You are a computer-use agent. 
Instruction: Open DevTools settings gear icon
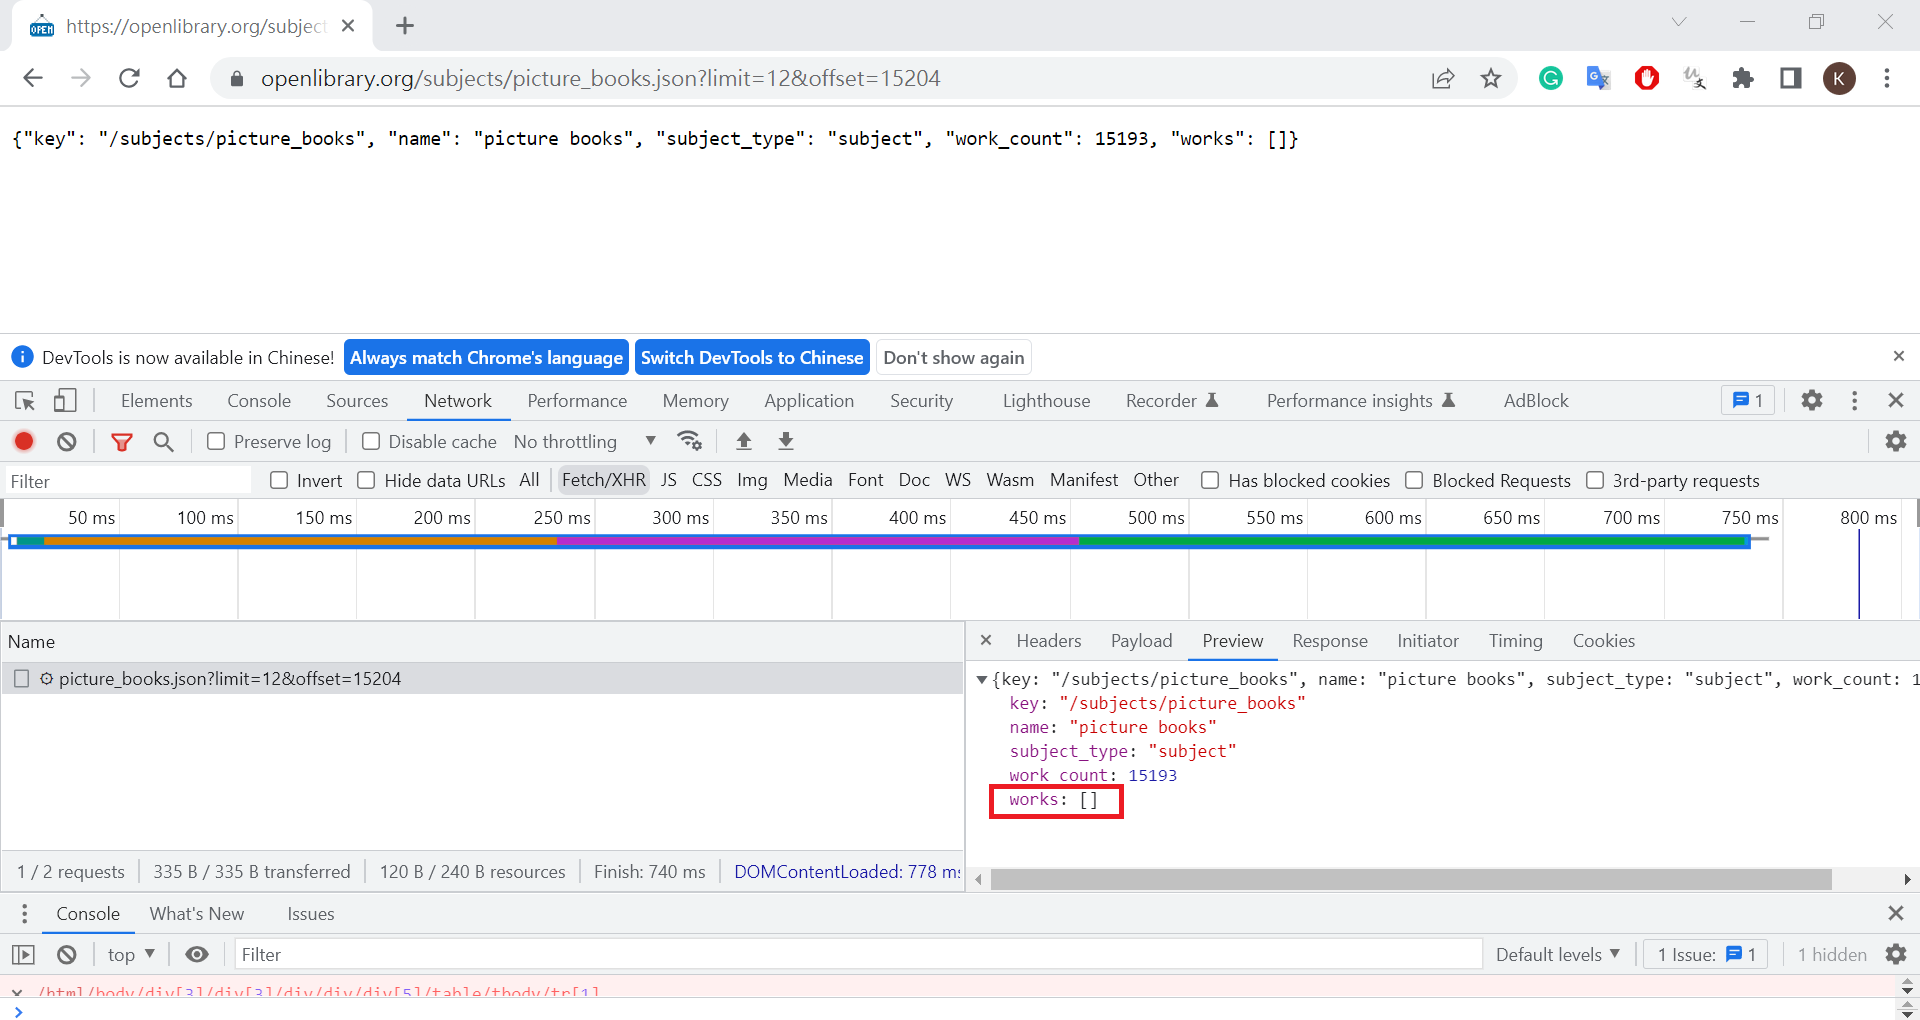1811,401
